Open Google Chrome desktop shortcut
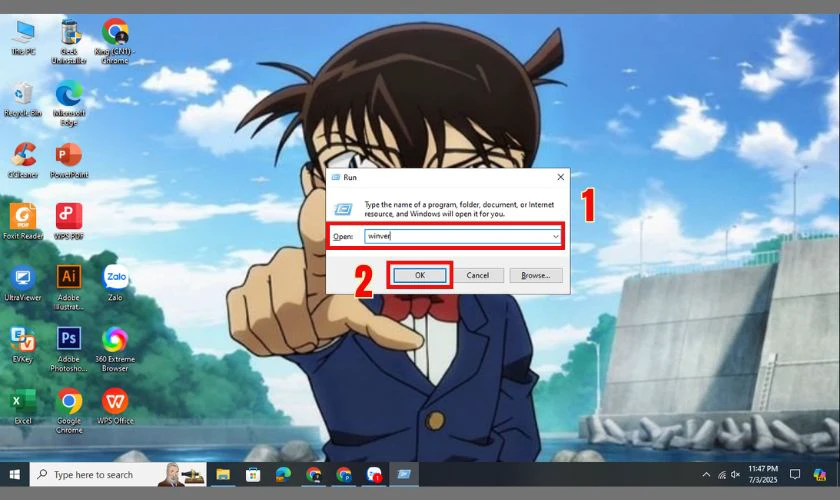The image size is (840, 500). click(x=69, y=411)
